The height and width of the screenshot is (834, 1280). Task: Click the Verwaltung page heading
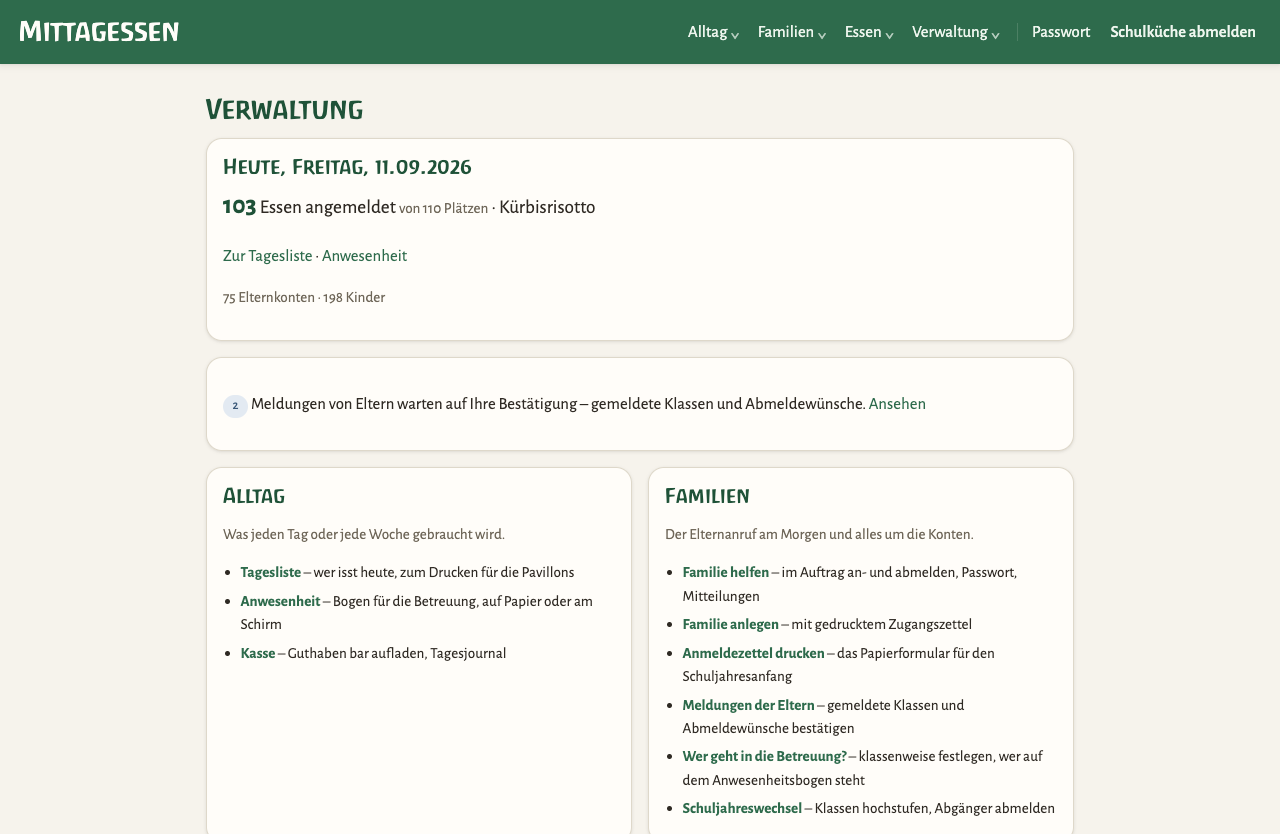pos(284,109)
